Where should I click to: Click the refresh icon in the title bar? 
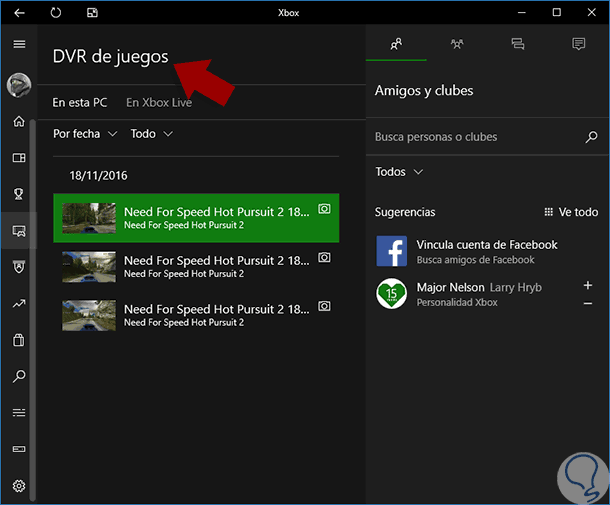(56, 13)
